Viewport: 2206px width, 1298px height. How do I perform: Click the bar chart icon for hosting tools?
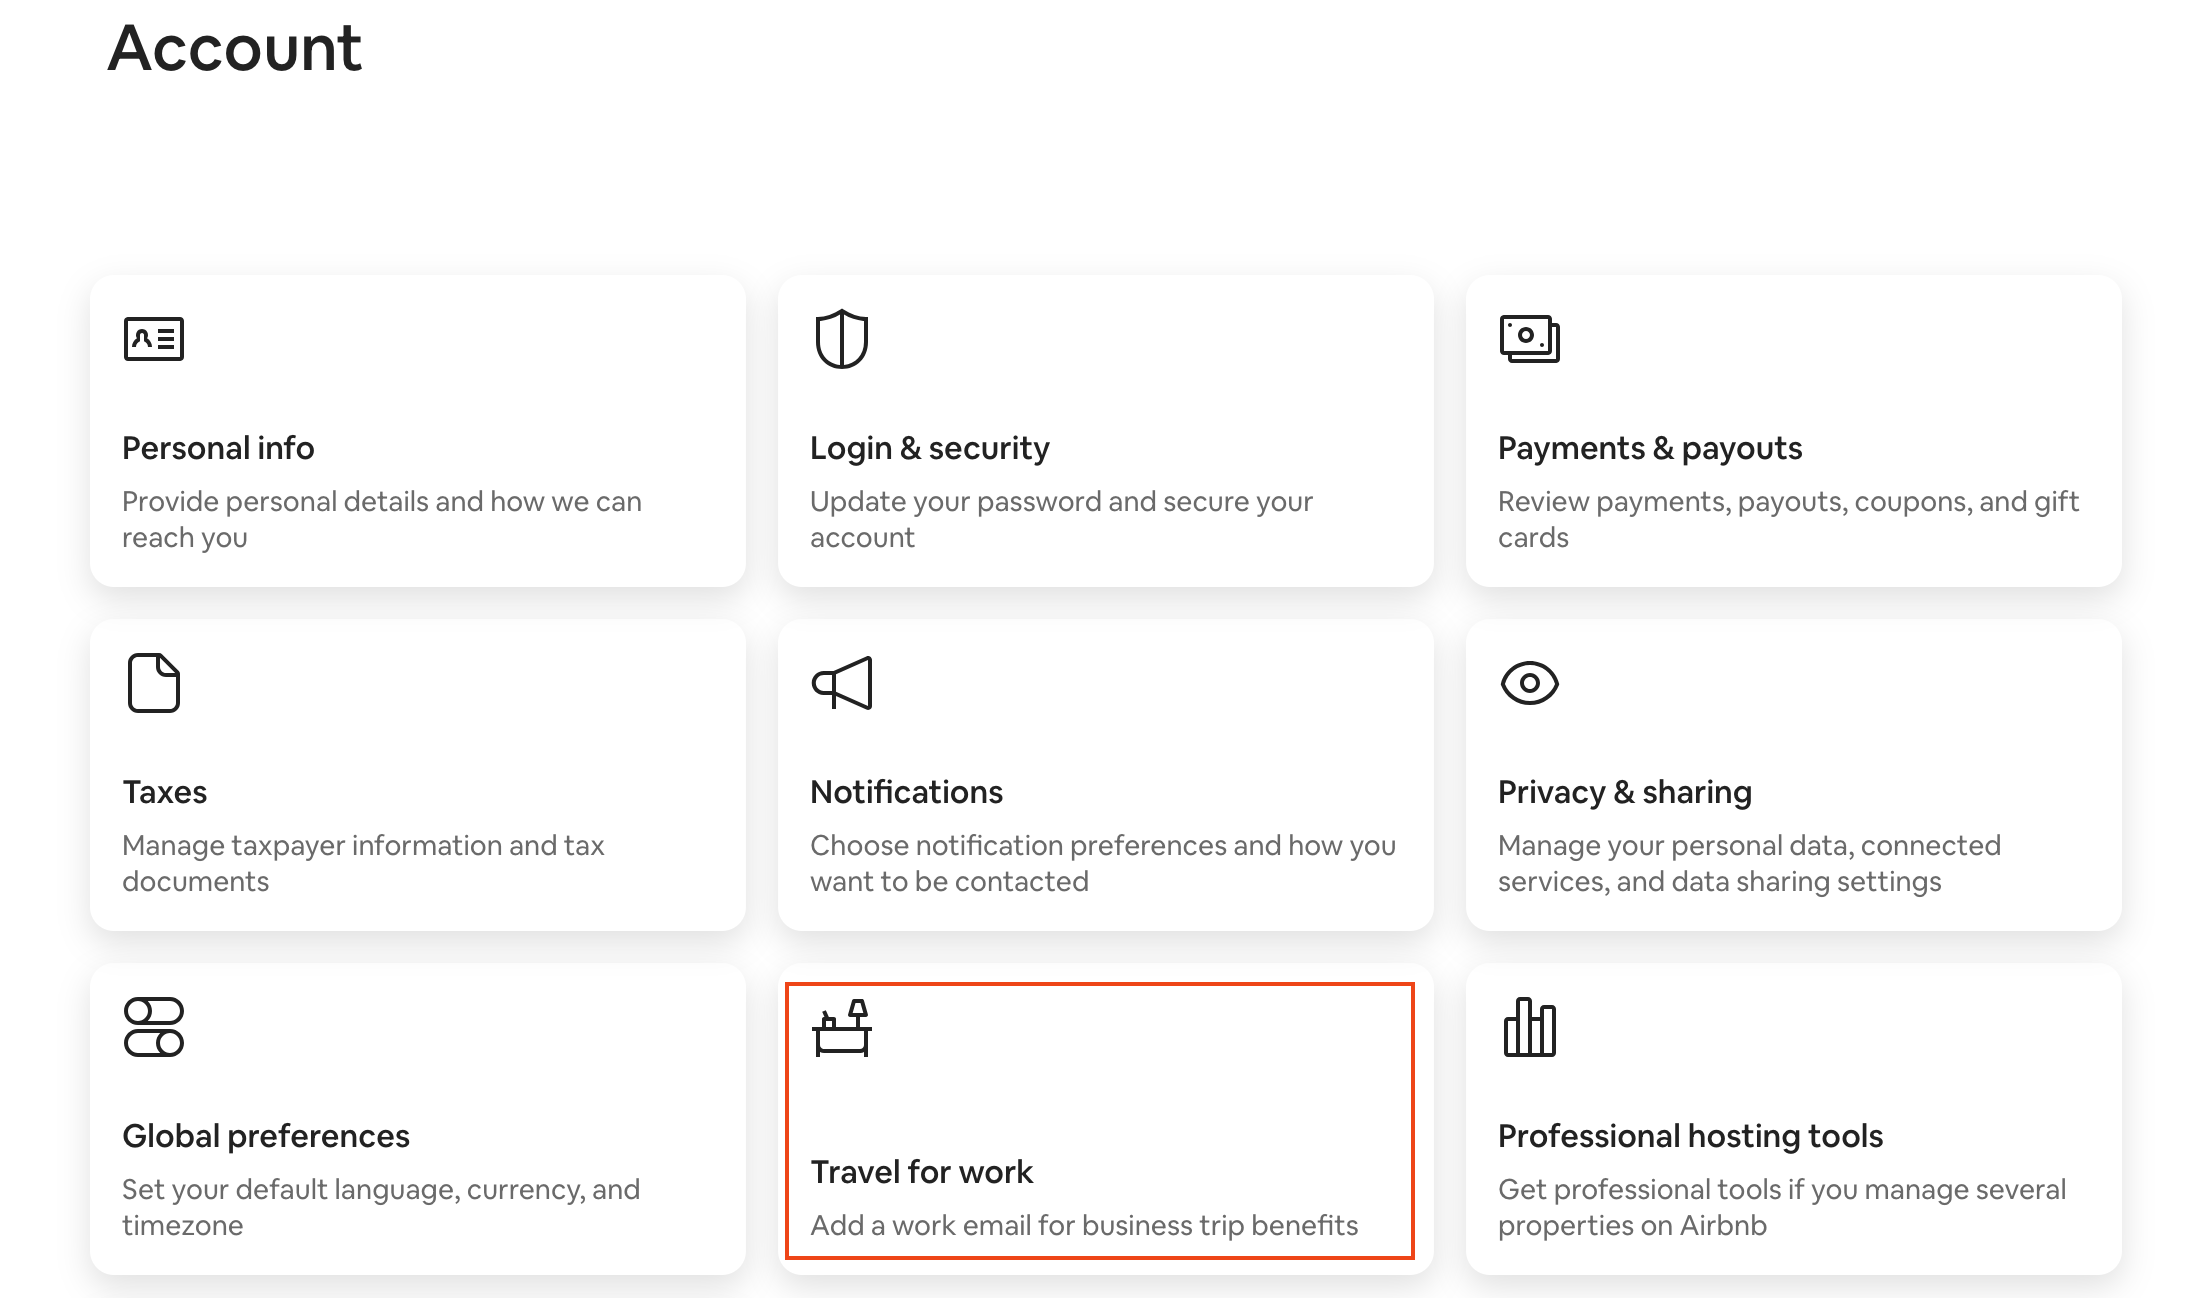[x=1530, y=1027]
